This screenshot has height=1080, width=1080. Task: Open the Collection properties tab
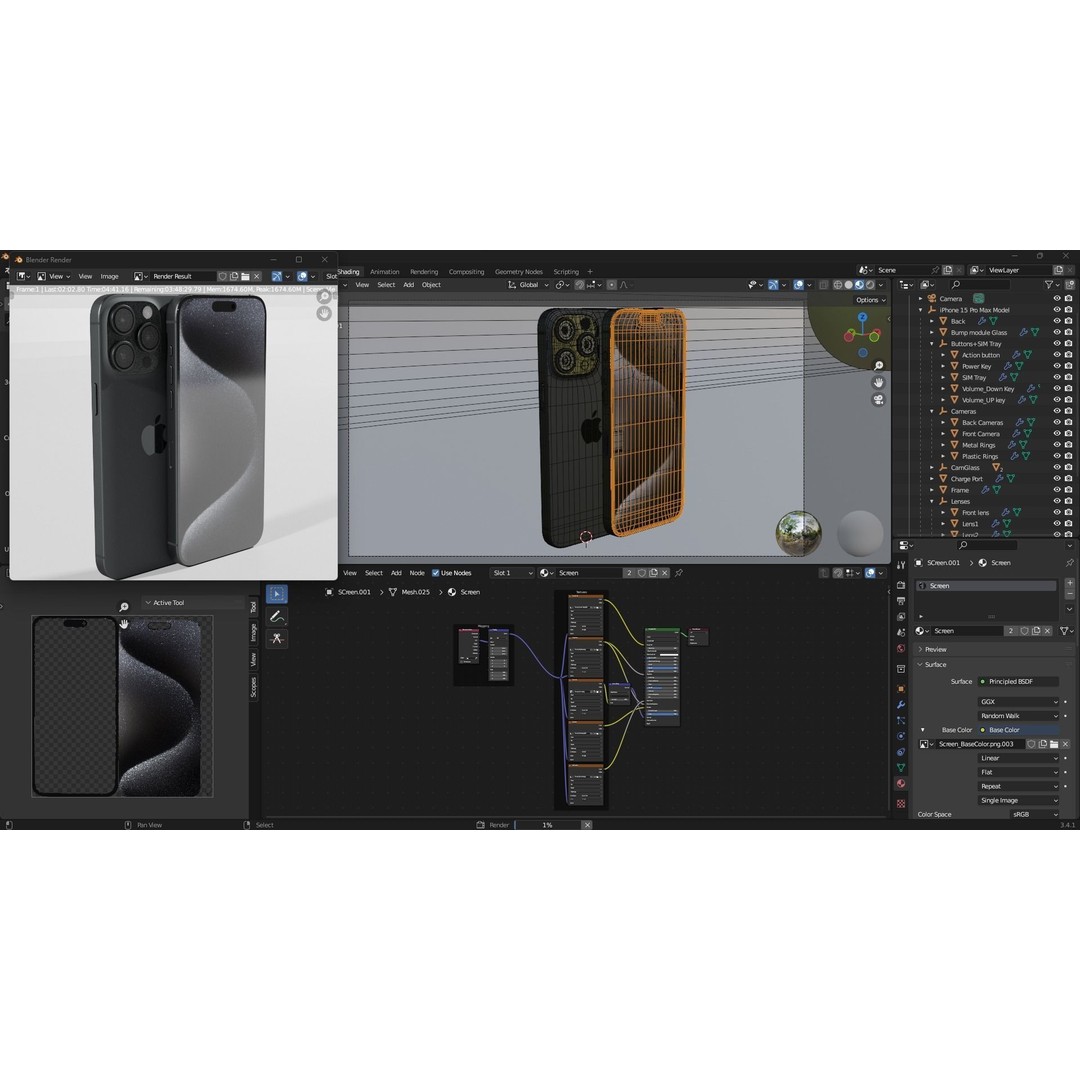click(x=901, y=669)
